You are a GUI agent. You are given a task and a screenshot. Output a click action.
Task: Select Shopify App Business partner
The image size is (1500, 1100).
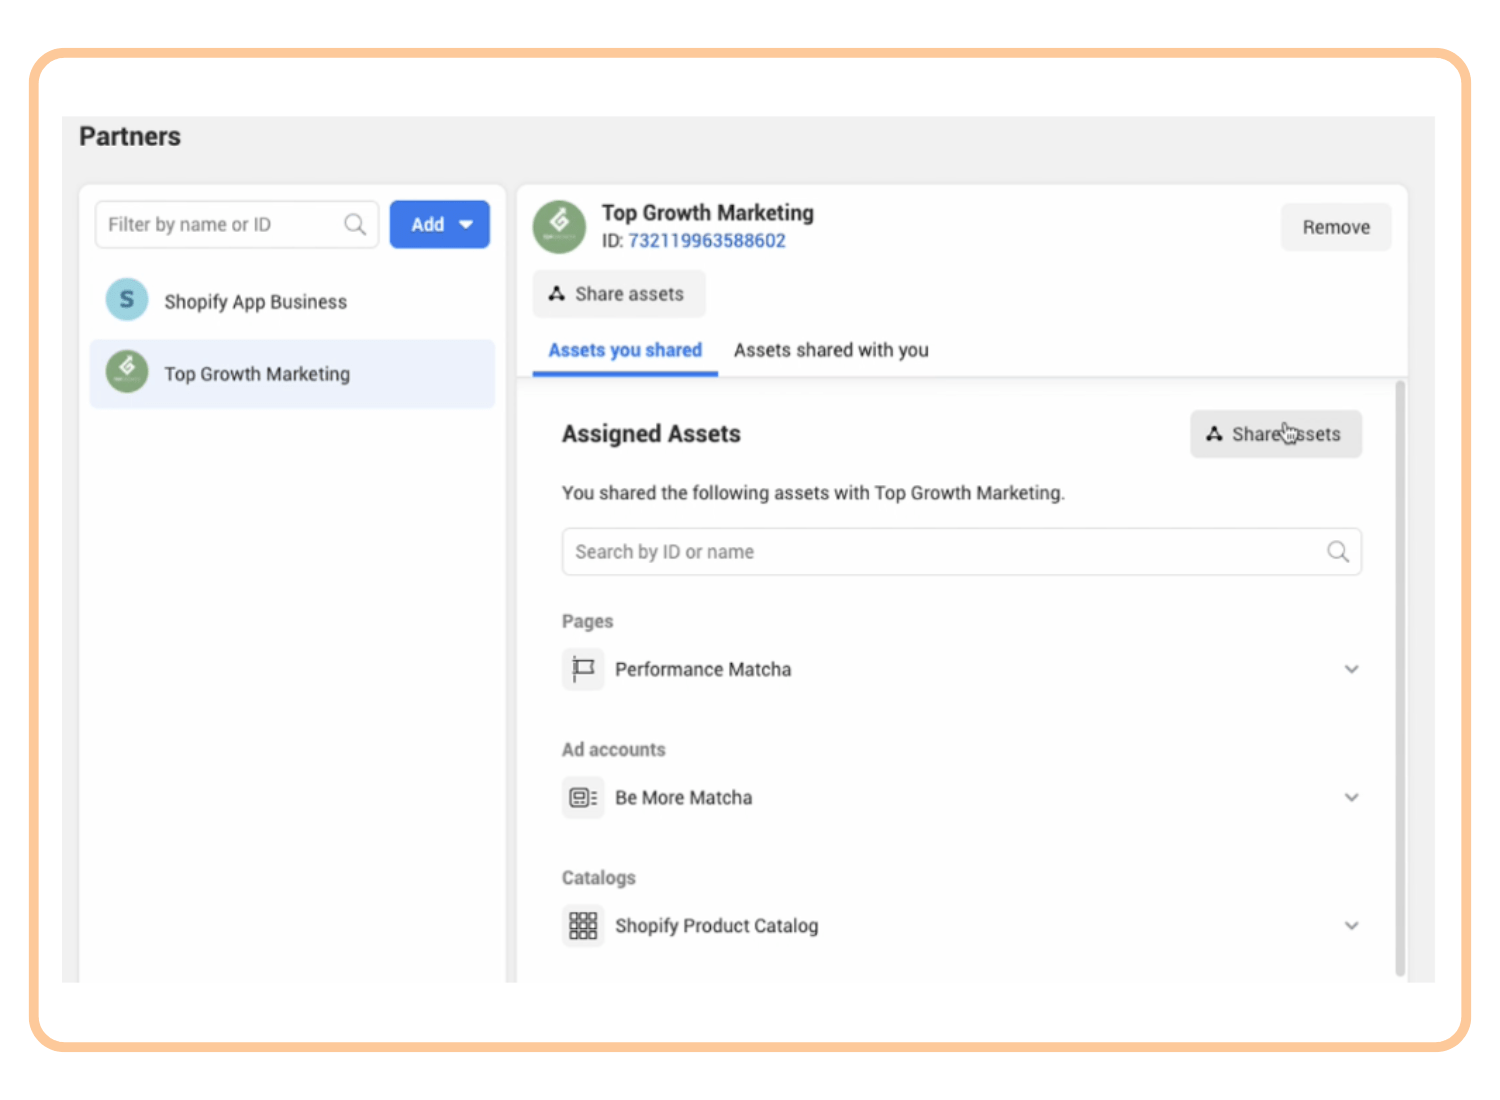[x=292, y=301]
